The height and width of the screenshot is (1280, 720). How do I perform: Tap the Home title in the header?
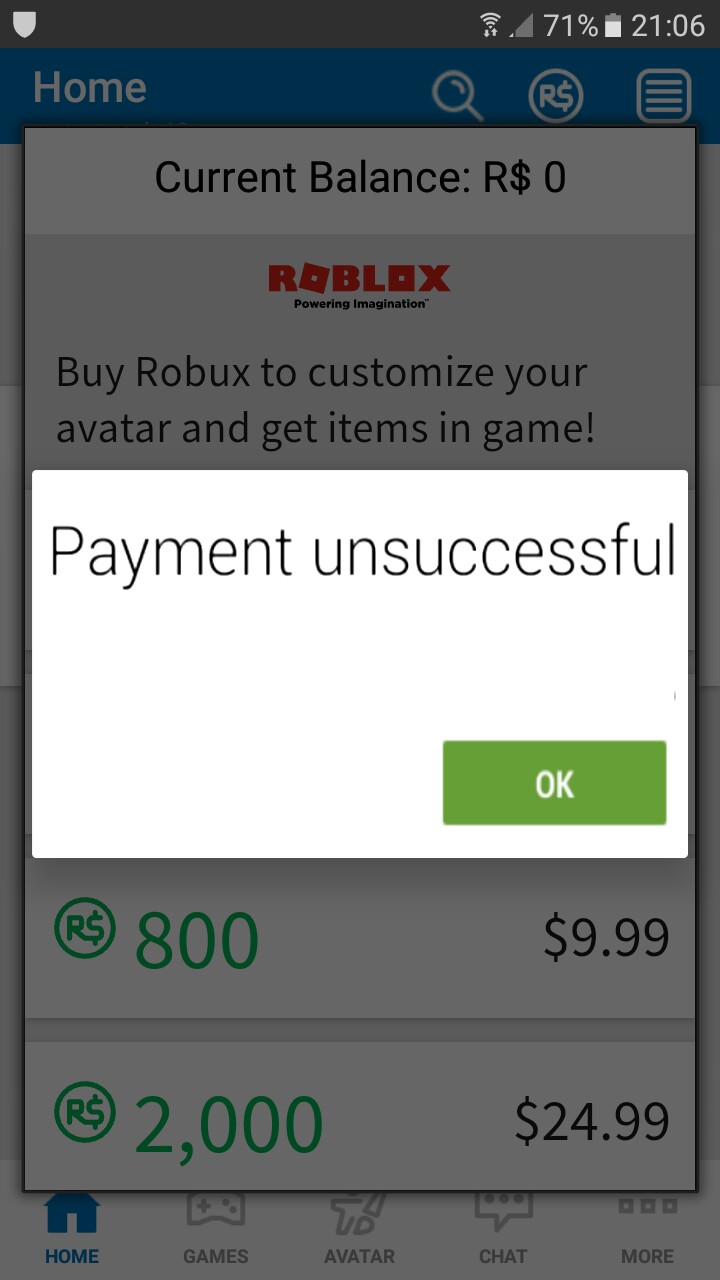(x=89, y=88)
